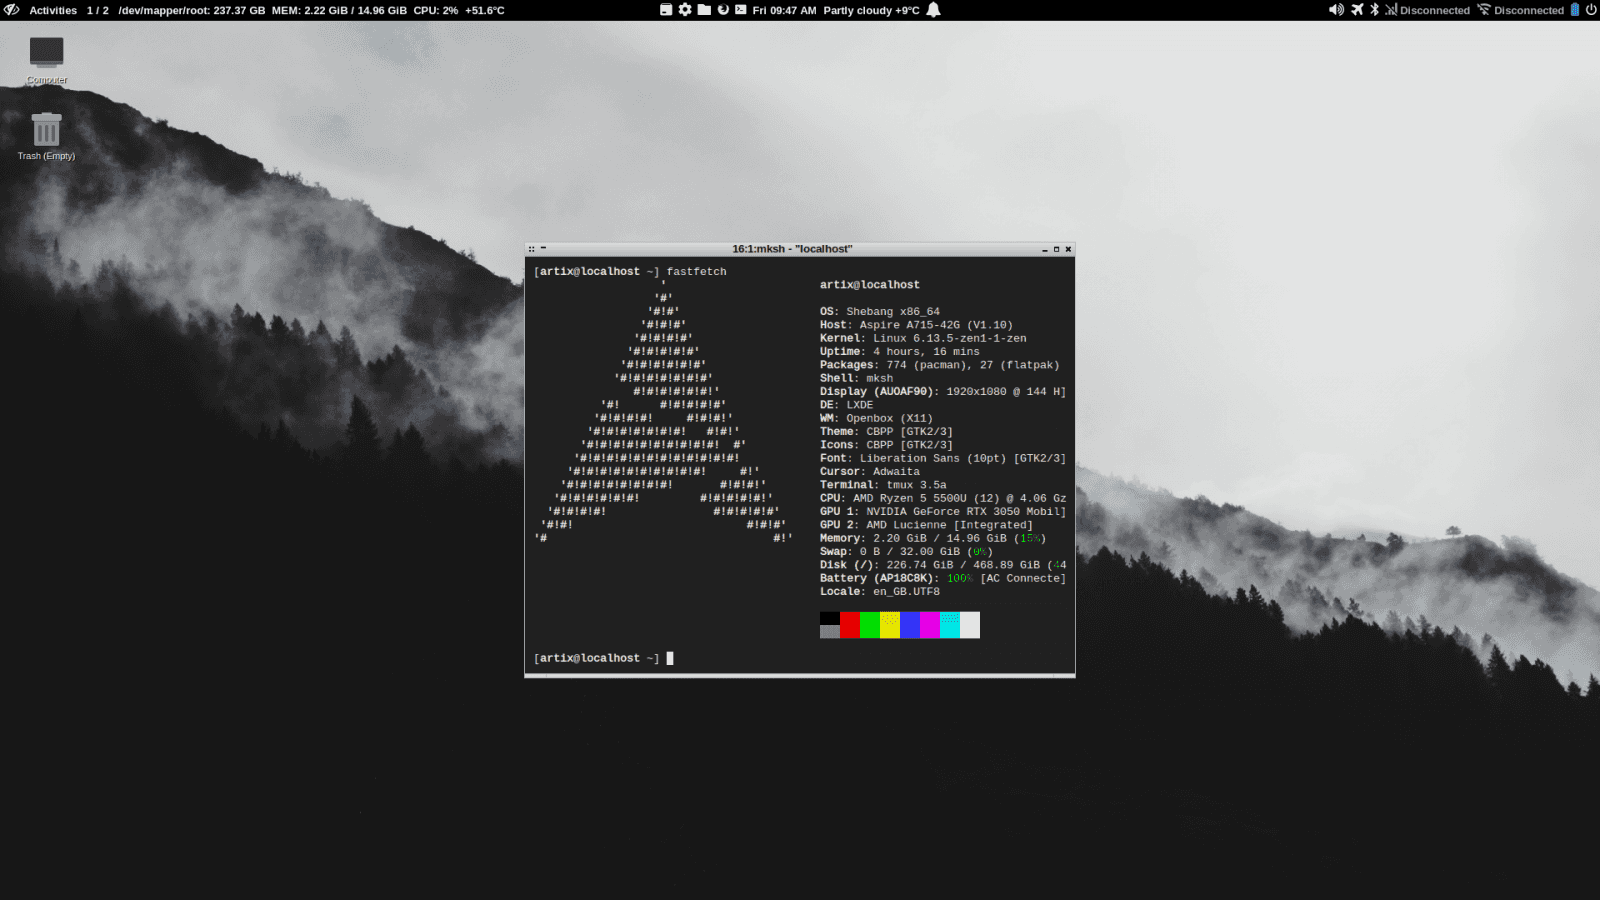Click the yellow color block in terminal palette
The image size is (1600, 900).
pyautogui.click(x=890, y=625)
